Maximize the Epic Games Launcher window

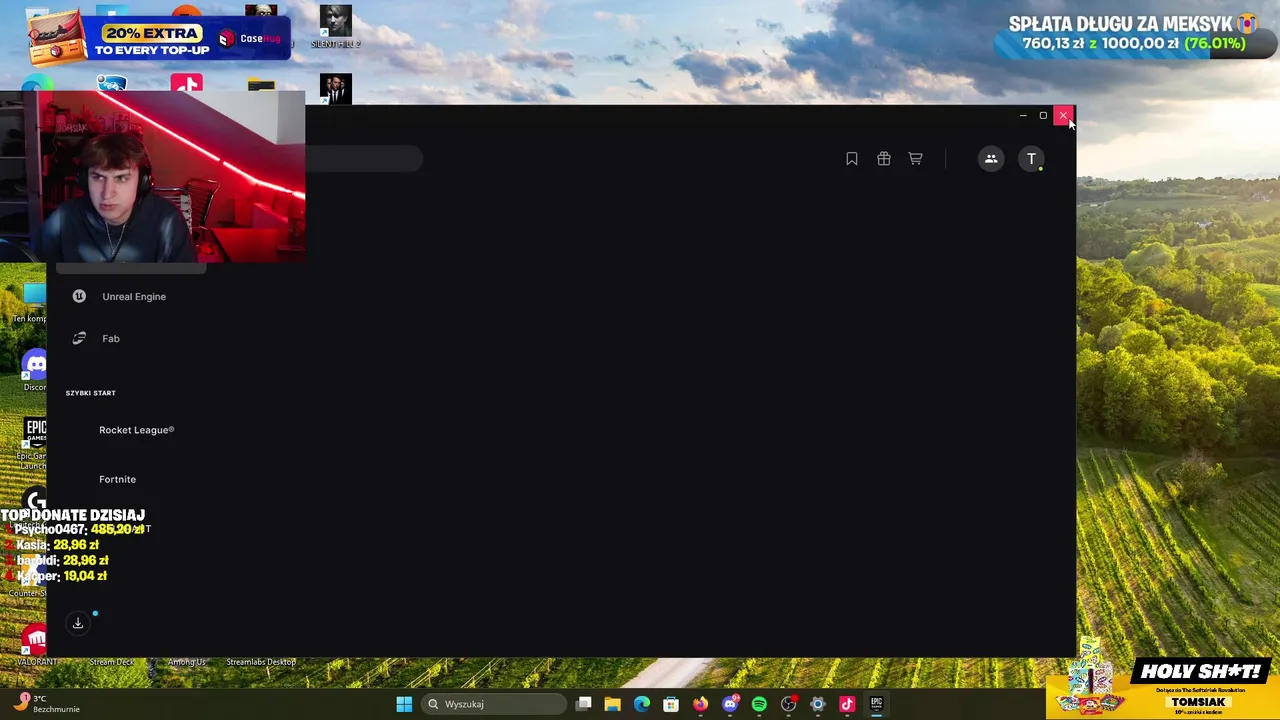(1043, 116)
